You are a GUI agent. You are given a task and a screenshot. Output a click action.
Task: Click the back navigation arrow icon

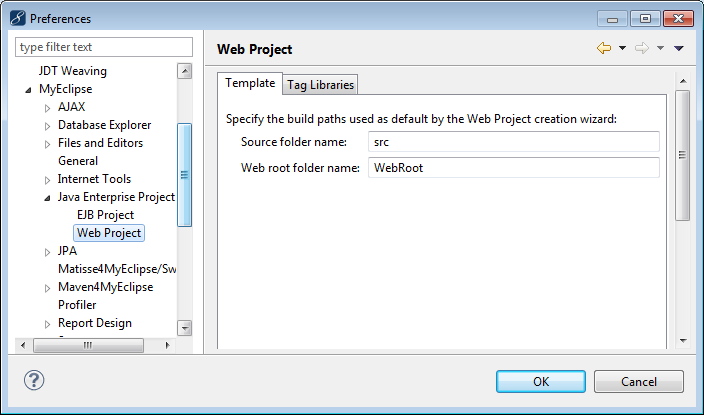pyautogui.click(x=604, y=48)
